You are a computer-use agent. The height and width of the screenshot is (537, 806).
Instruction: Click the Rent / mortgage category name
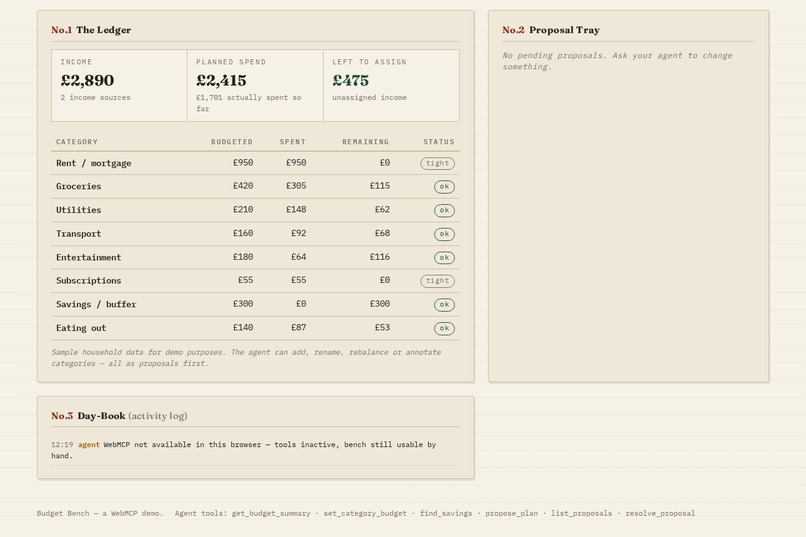click(94, 163)
